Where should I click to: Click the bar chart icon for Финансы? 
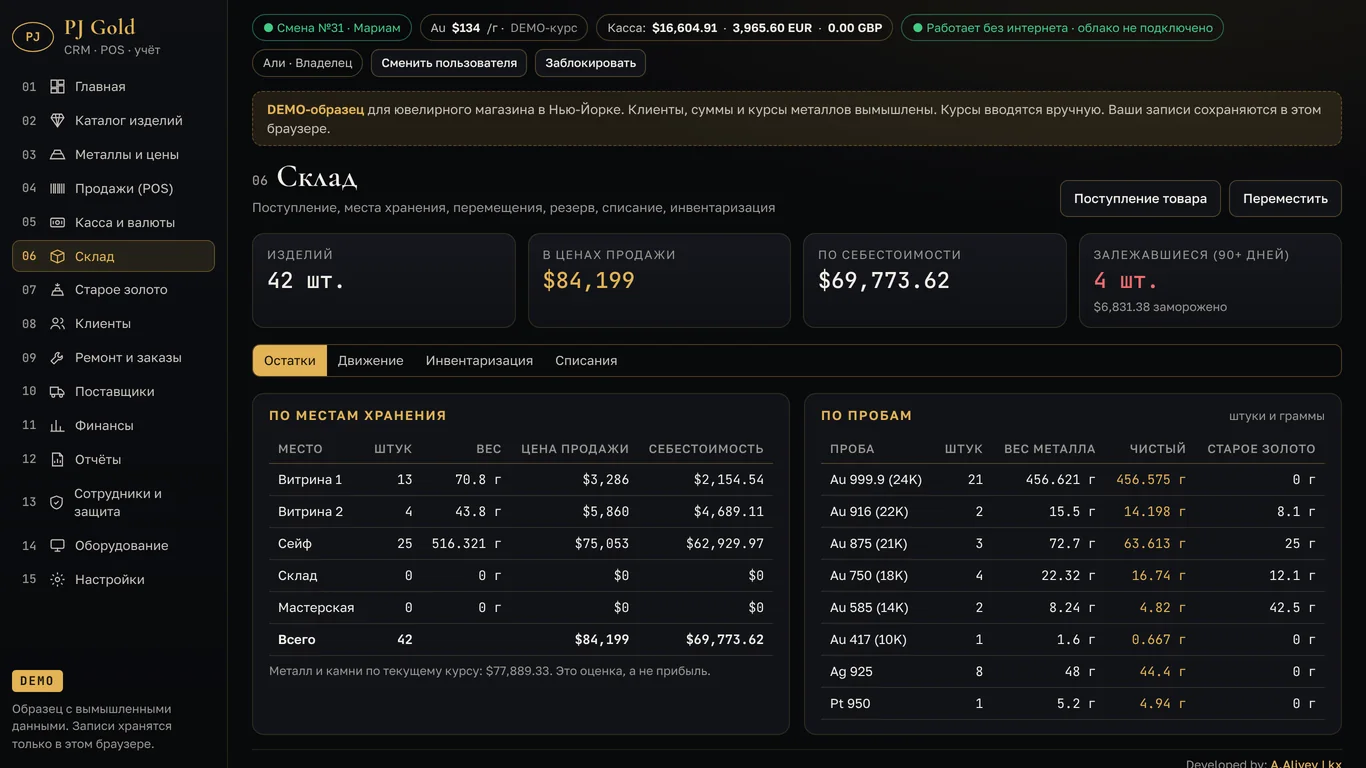coord(58,426)
